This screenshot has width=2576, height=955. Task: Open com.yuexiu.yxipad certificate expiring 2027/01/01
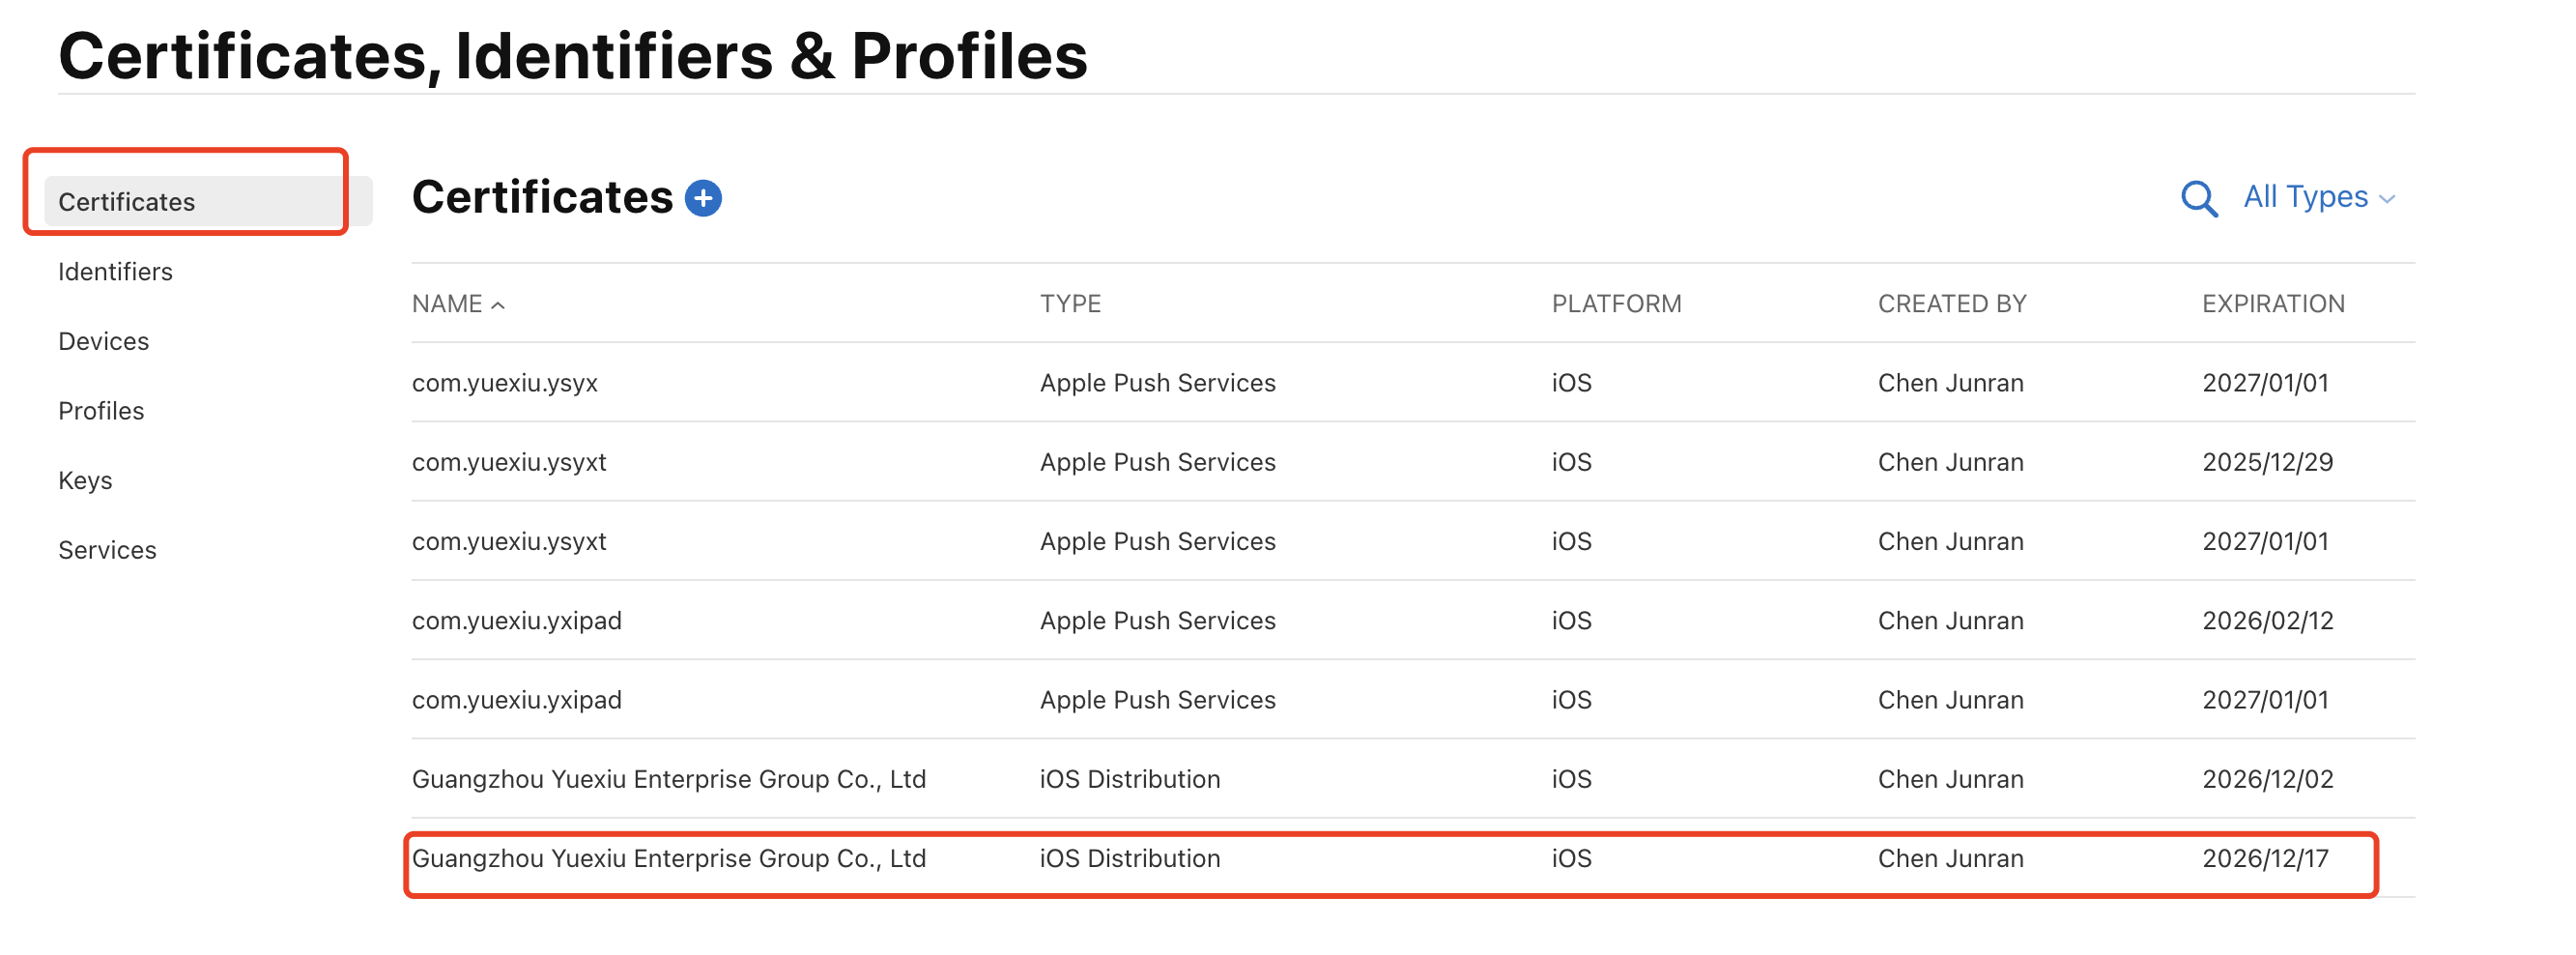(x=516, y=700)
